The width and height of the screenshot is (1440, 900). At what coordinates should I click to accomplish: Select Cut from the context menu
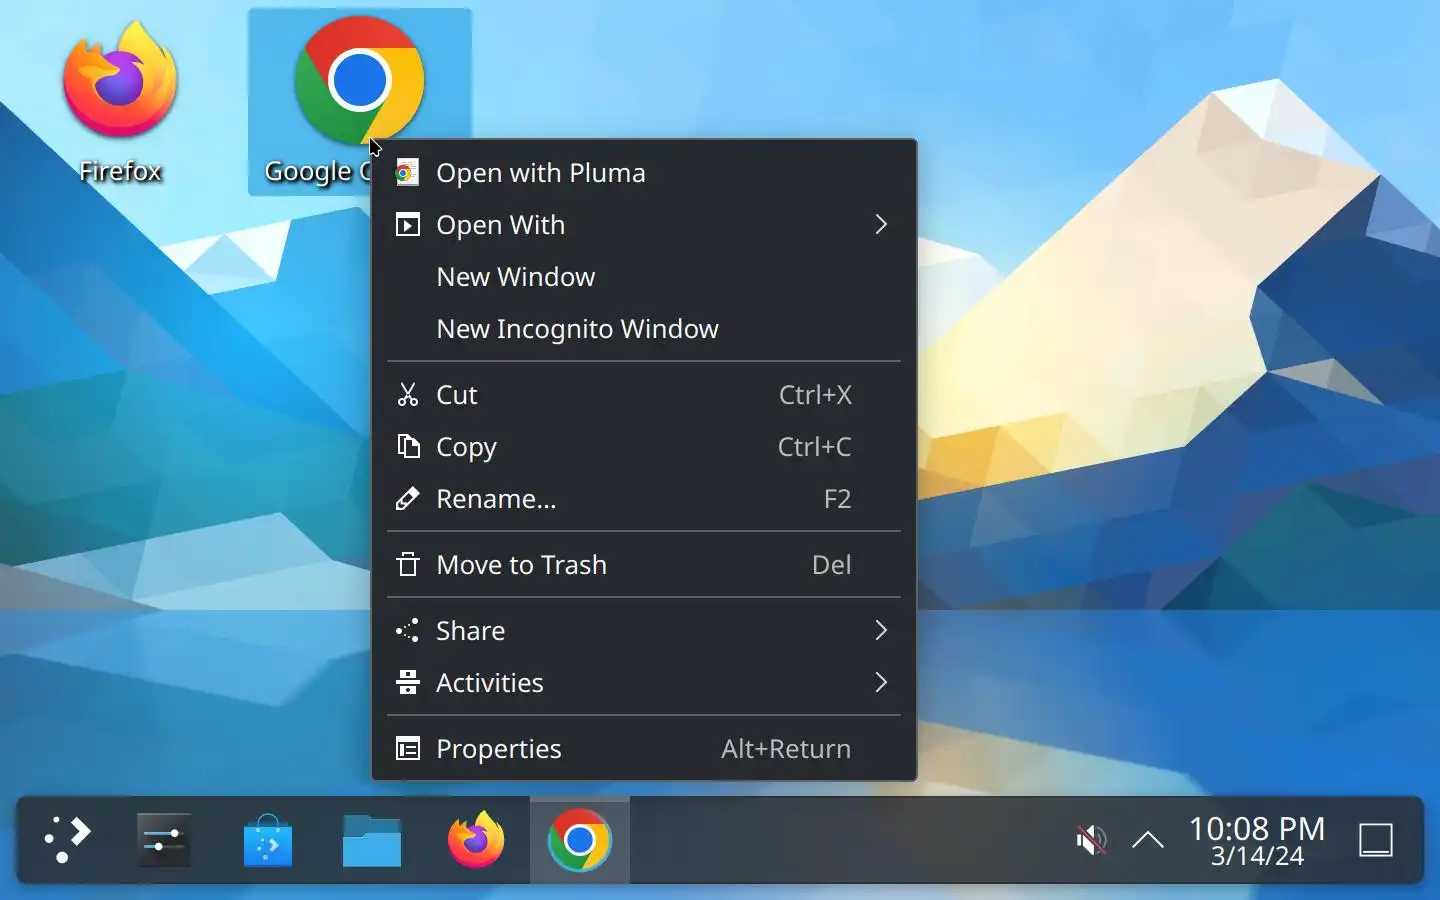pyautogui.click(x=644, y=395)
